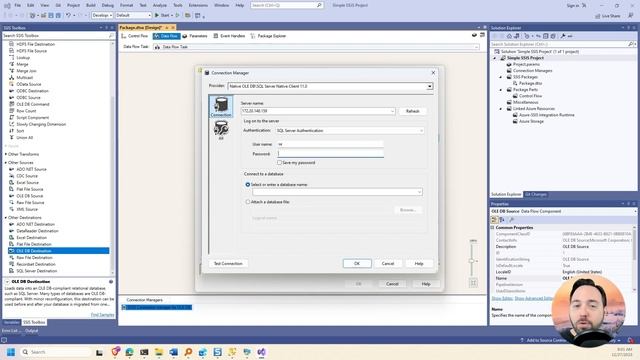Select the Connection page icon in Connection Manager
The width and height of the screenshot is (640, 360).
pos(221,107)
